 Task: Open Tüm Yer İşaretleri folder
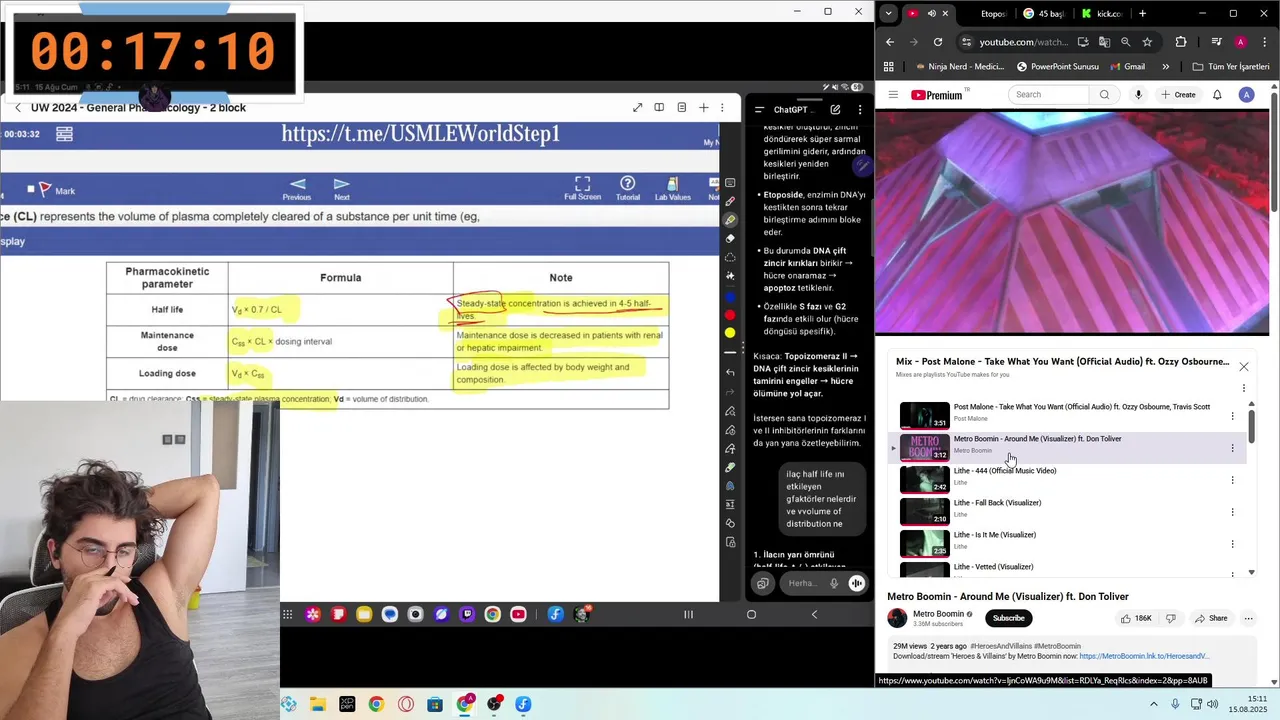[1231, 67]
